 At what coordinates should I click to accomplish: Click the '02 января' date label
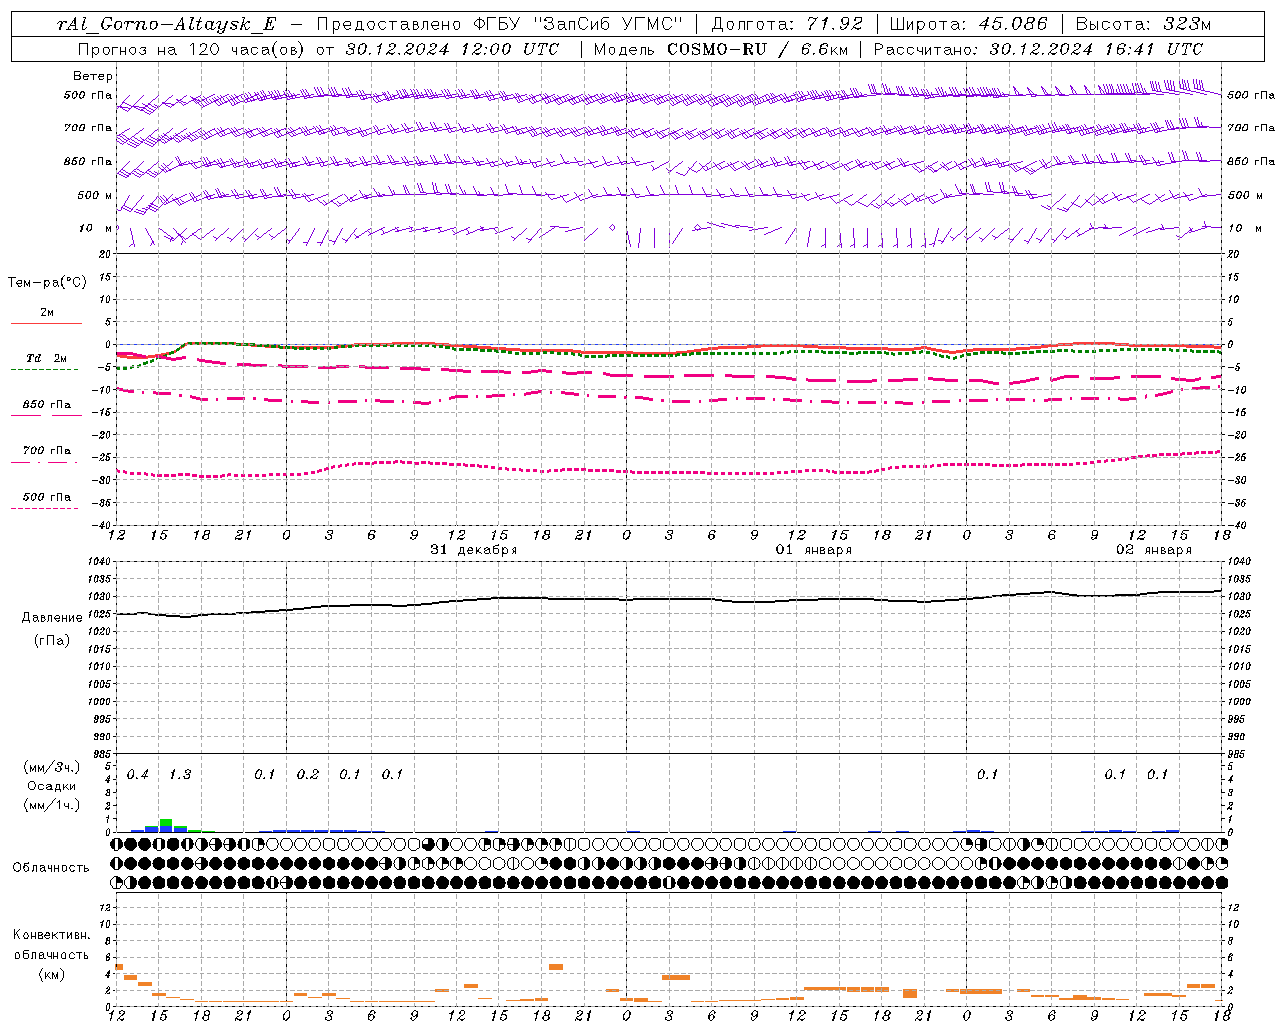(1154, 550)
